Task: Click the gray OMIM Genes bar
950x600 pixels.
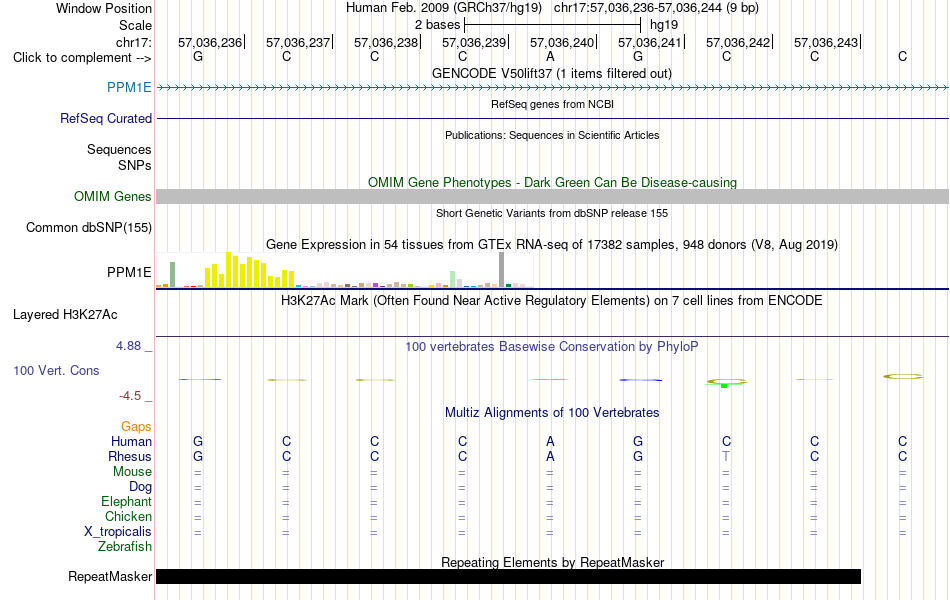Action: coord(552,196)
